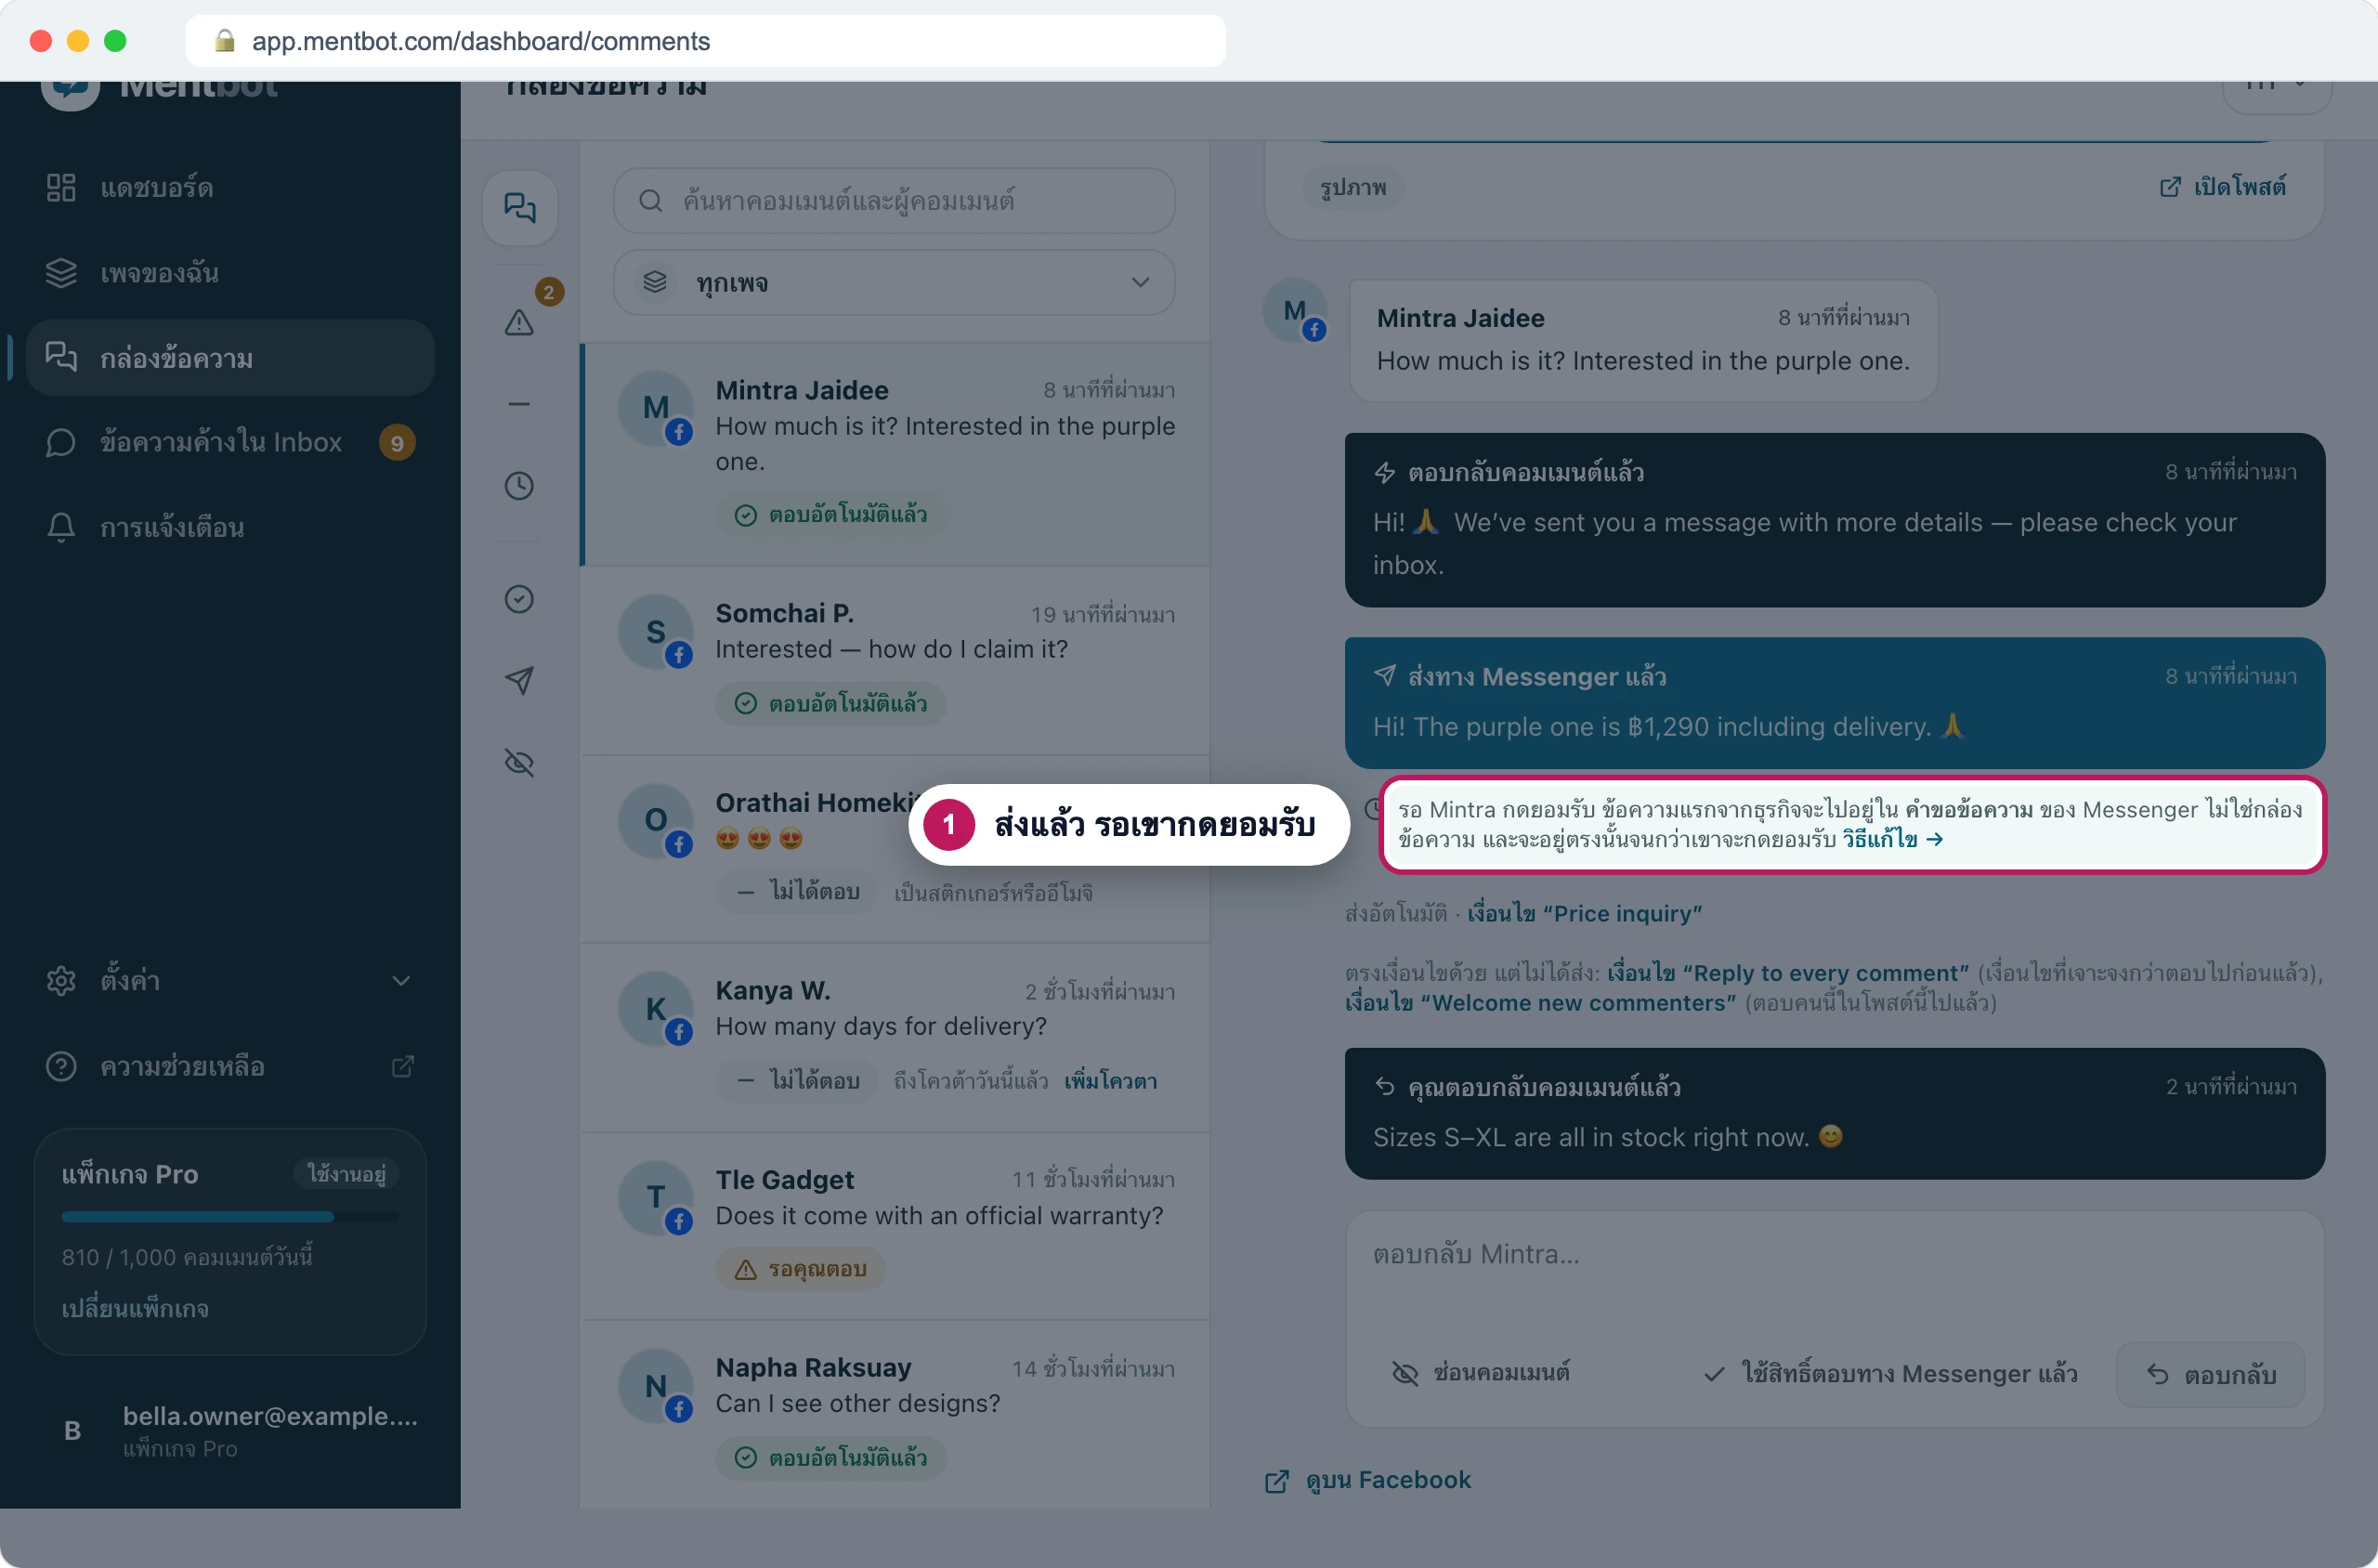Open ความช่วยเหลือ help link

230,1066
